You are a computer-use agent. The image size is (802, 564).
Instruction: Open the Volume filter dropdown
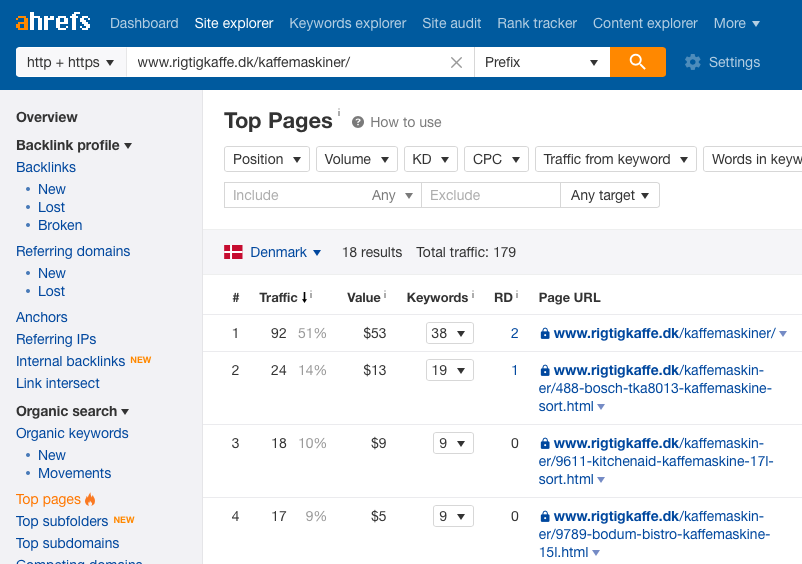[357, 159]
